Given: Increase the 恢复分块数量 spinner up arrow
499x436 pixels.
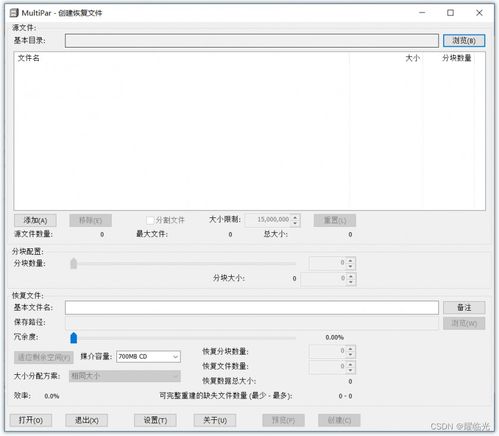Looking at the screenshot, I should pyautogui.click(x=350, y=348).
